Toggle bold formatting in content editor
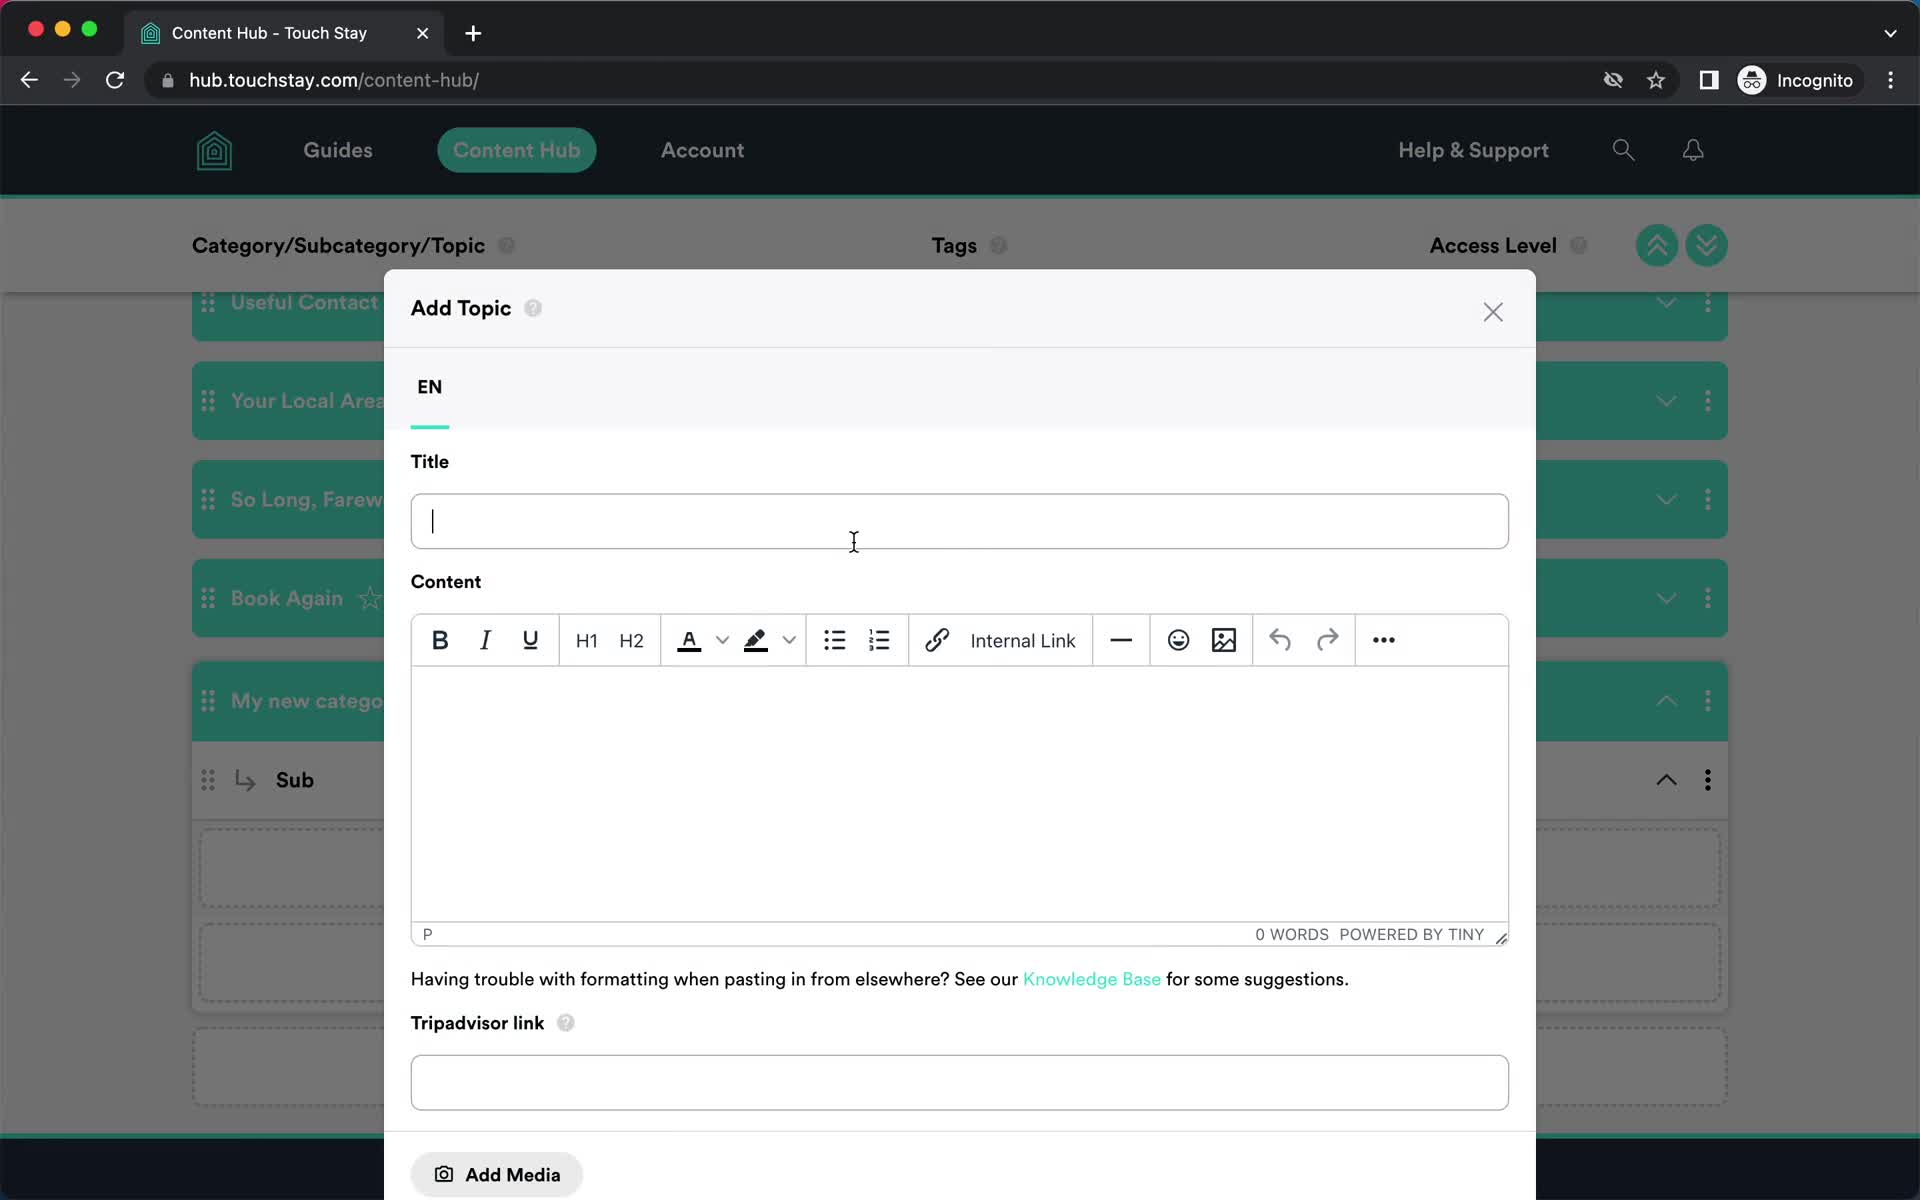1920x1200 pixels. (438, 640)
